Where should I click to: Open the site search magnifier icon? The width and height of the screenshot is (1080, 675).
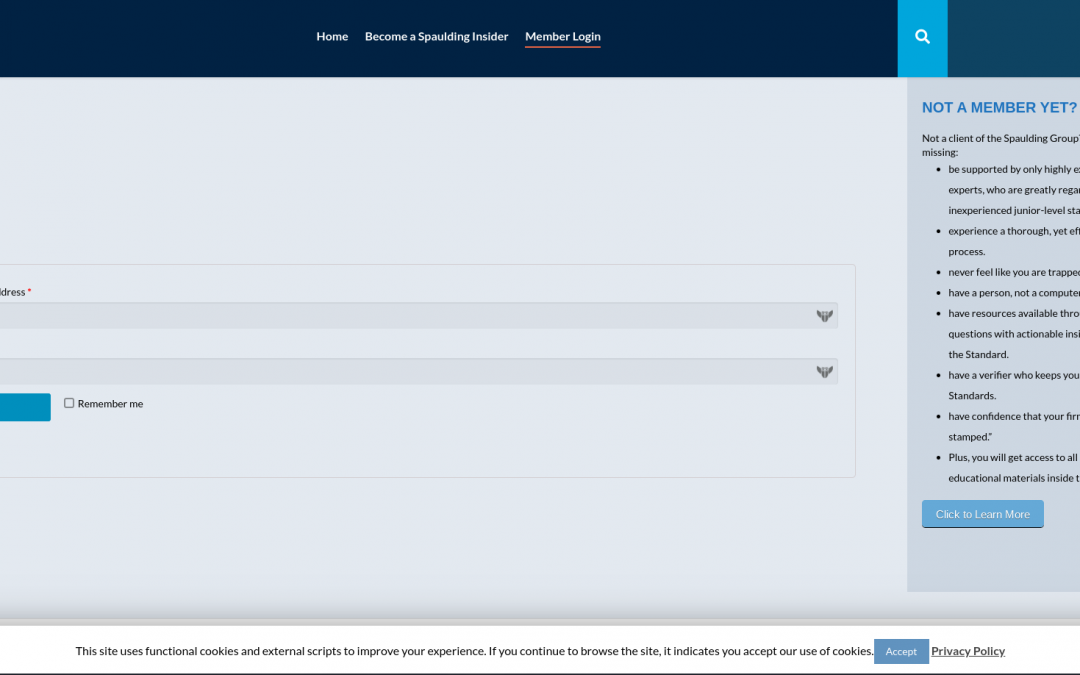[x=922, y=37]
